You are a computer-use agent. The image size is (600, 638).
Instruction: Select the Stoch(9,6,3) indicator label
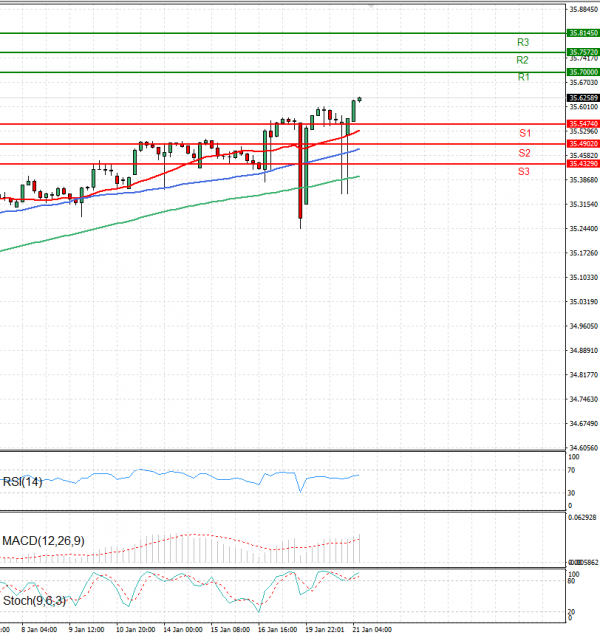[x=34, y=601]
